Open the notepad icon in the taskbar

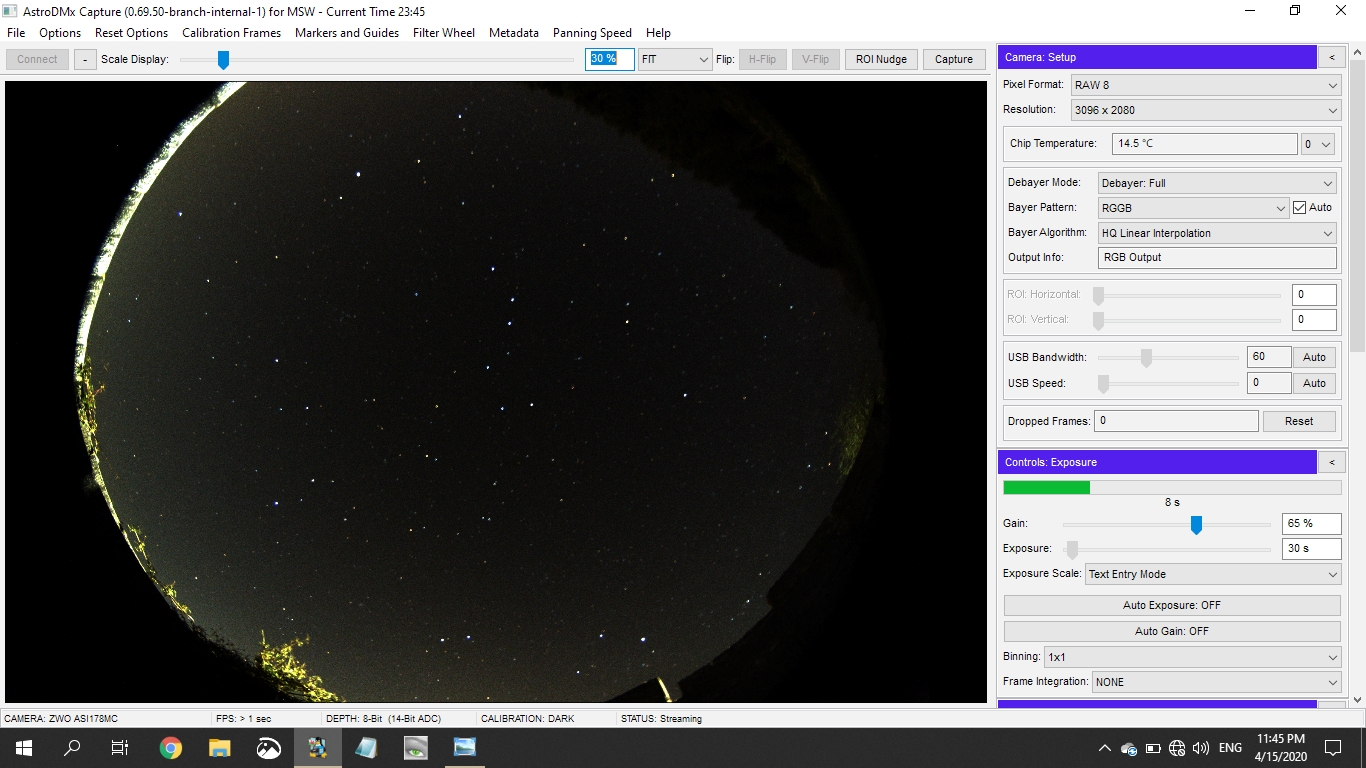[x=365, y=747]
